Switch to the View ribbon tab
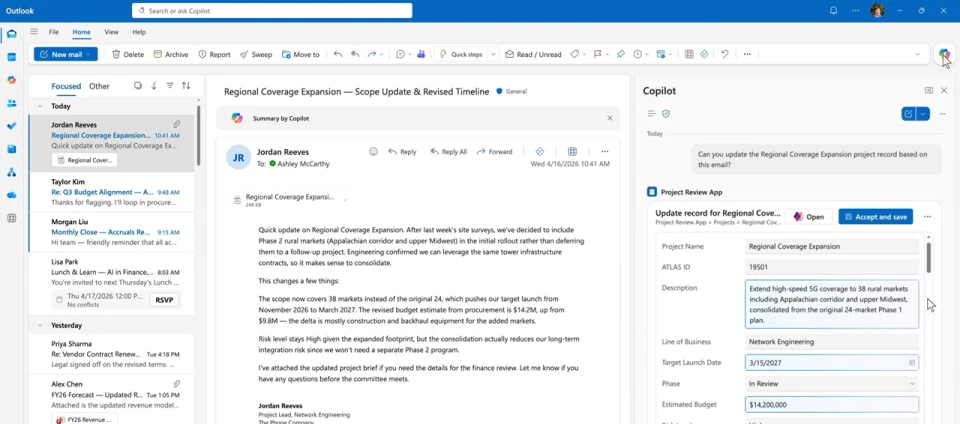960x424 pixels. click(x=111, y=32)
